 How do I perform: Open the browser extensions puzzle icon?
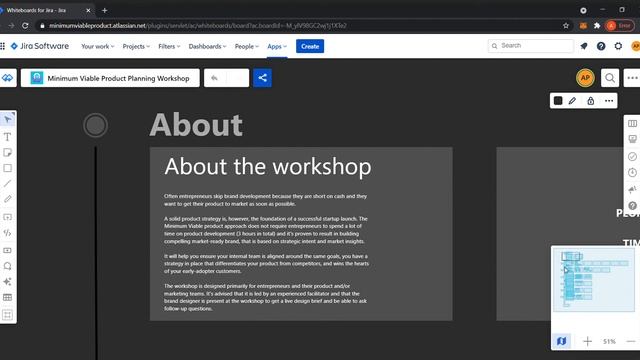pos(597,26)
